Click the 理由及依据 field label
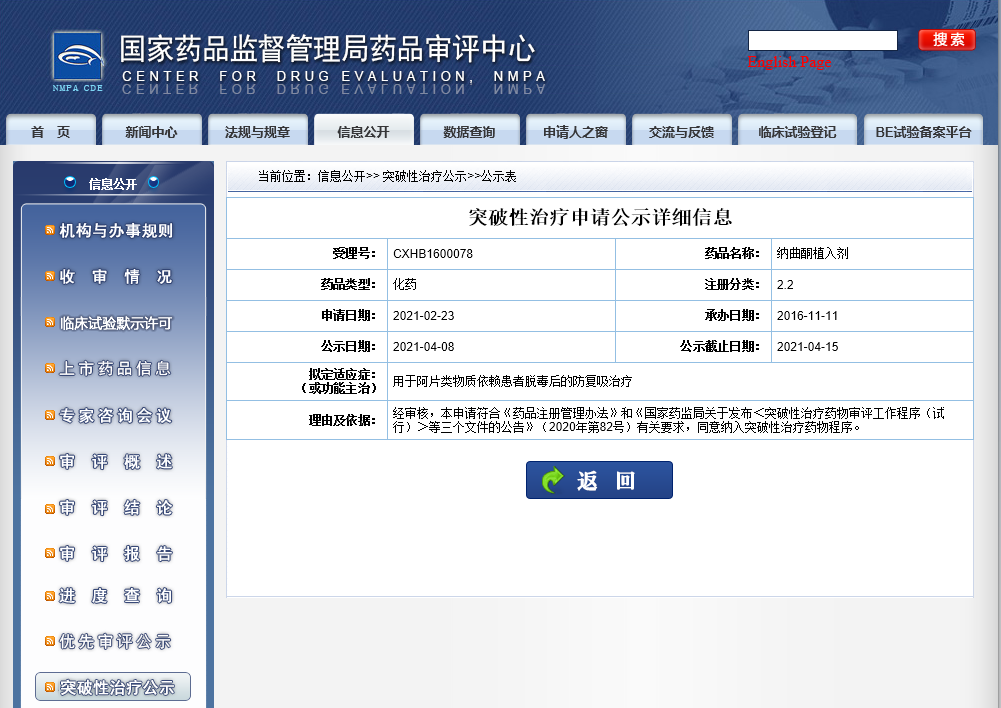1001x708 pixels. 342,420
